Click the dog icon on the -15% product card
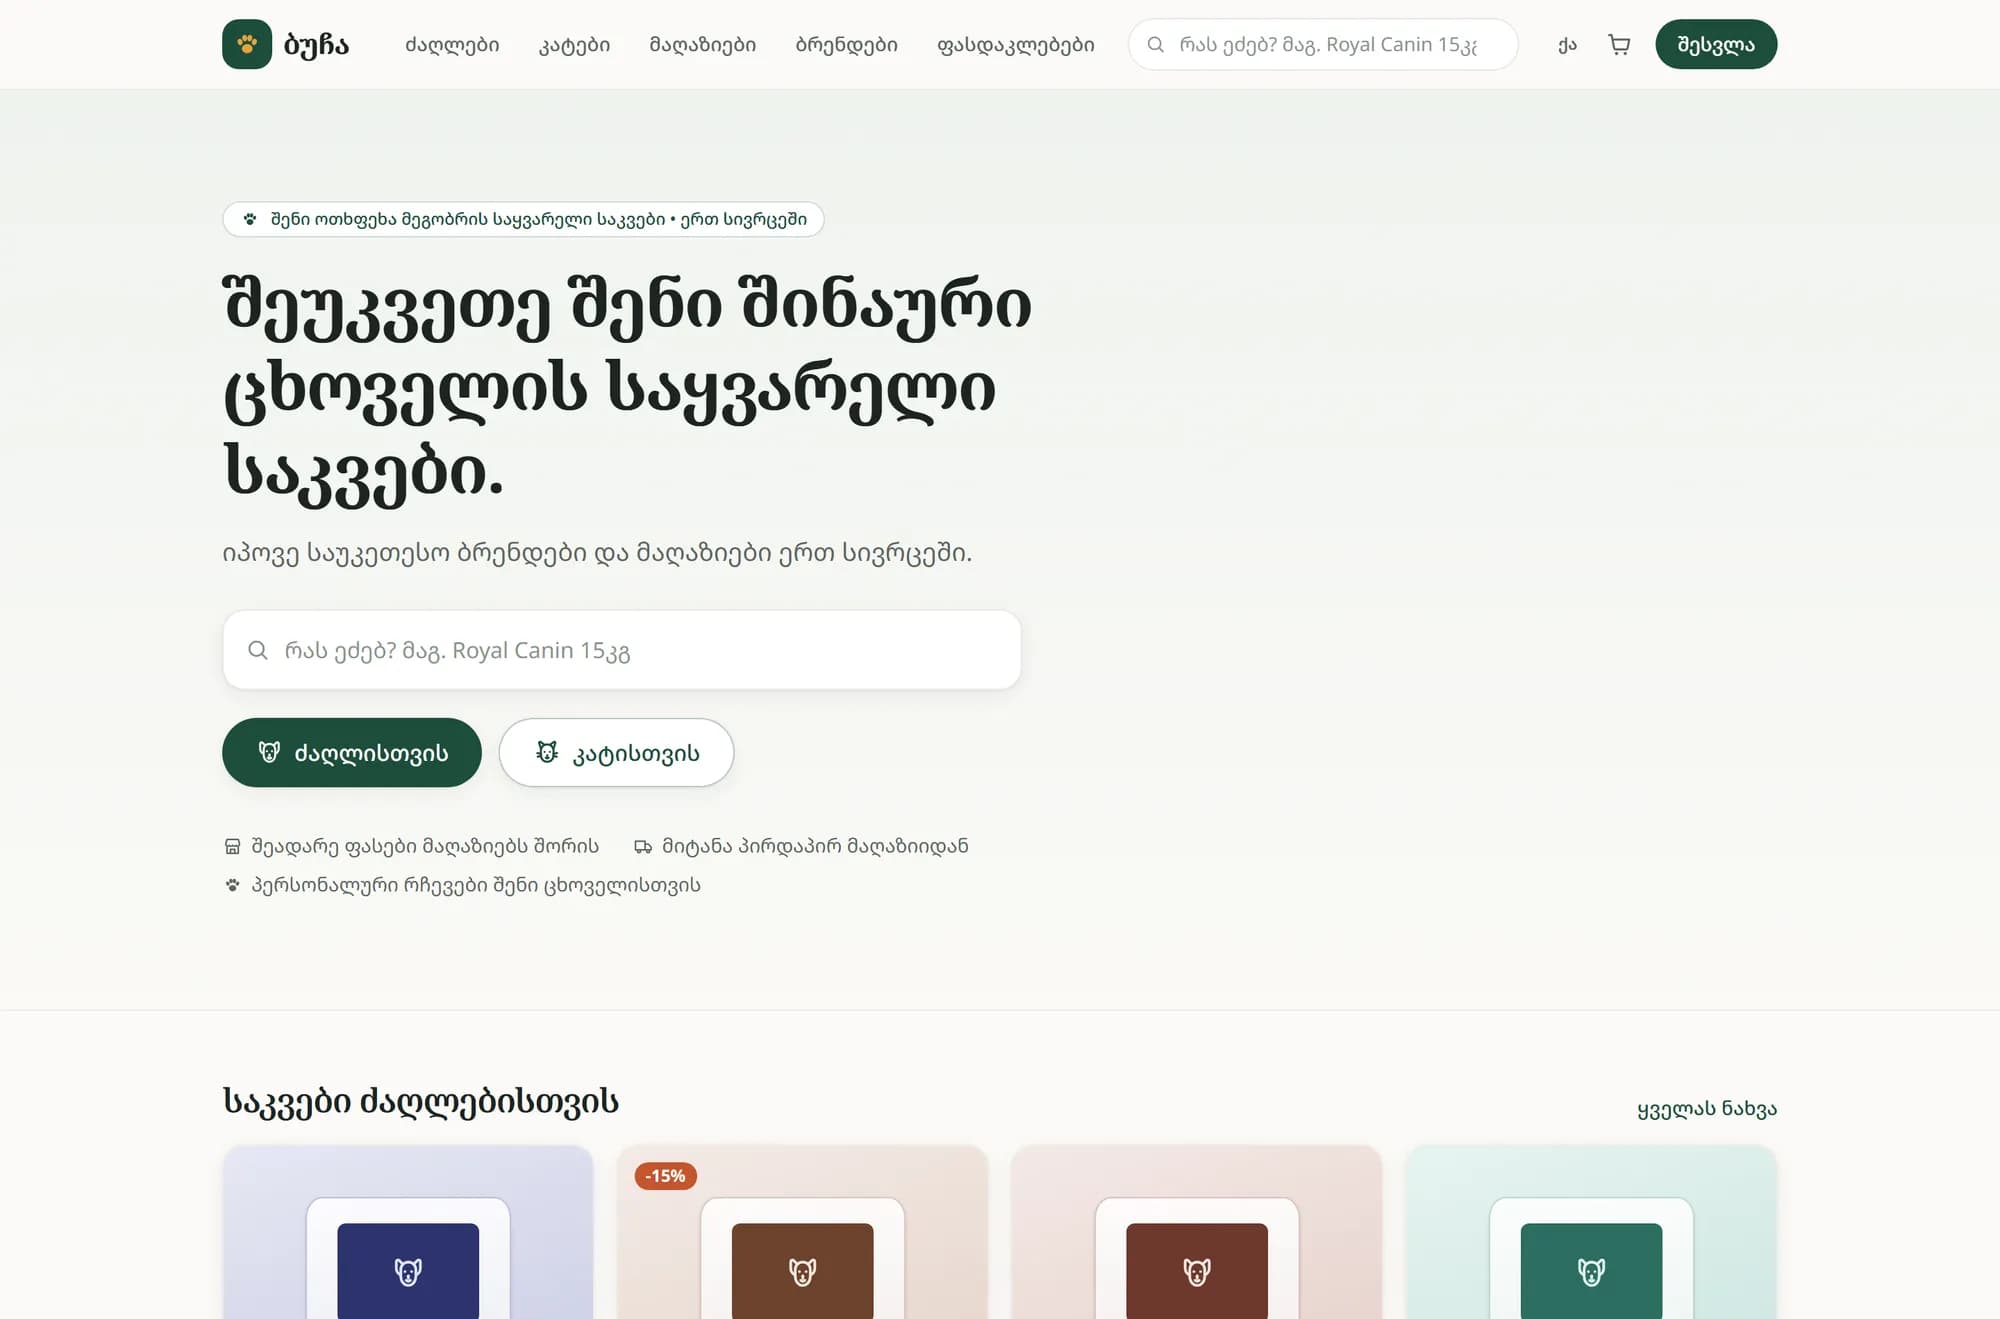Image resolution: width=2000 pixels, height=1319 pixels. pos(802,1272)
